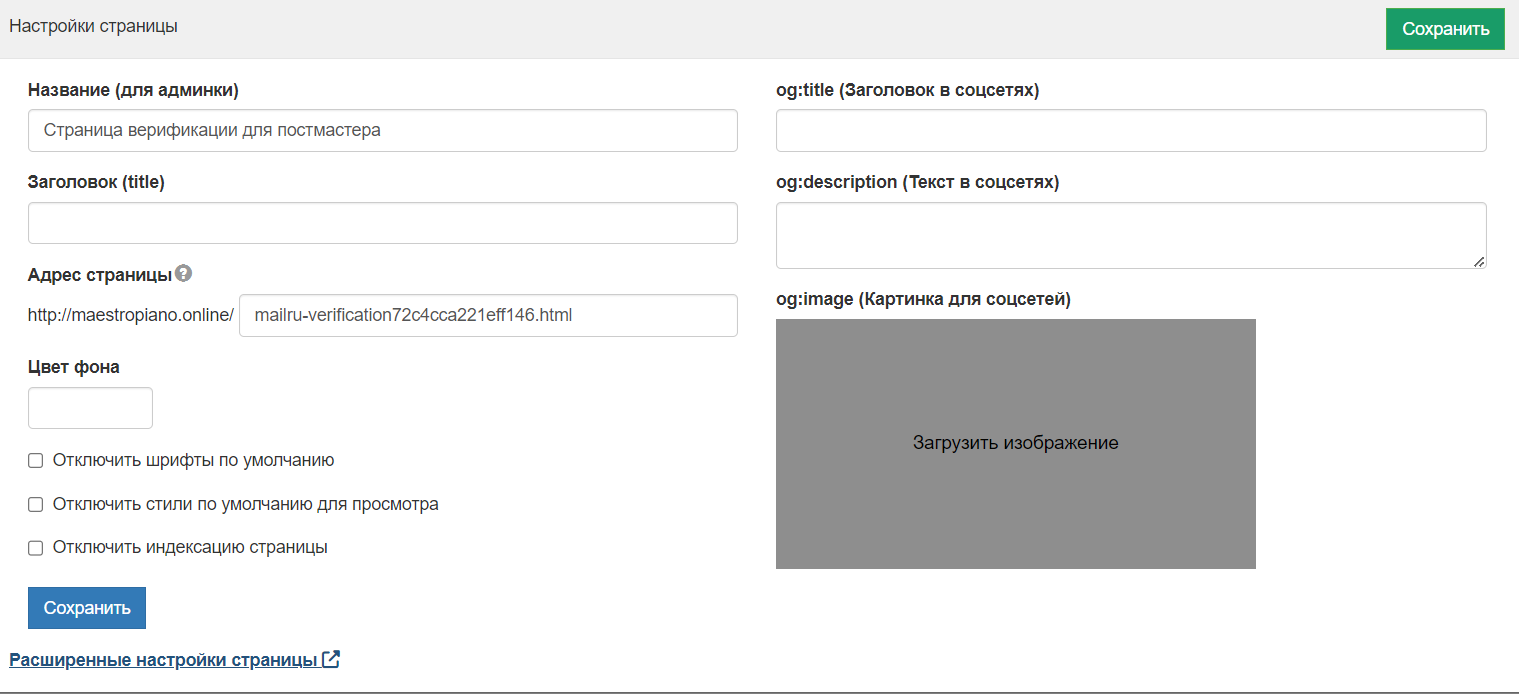Select the mailru-verification page address field

[x=488, y=316]
